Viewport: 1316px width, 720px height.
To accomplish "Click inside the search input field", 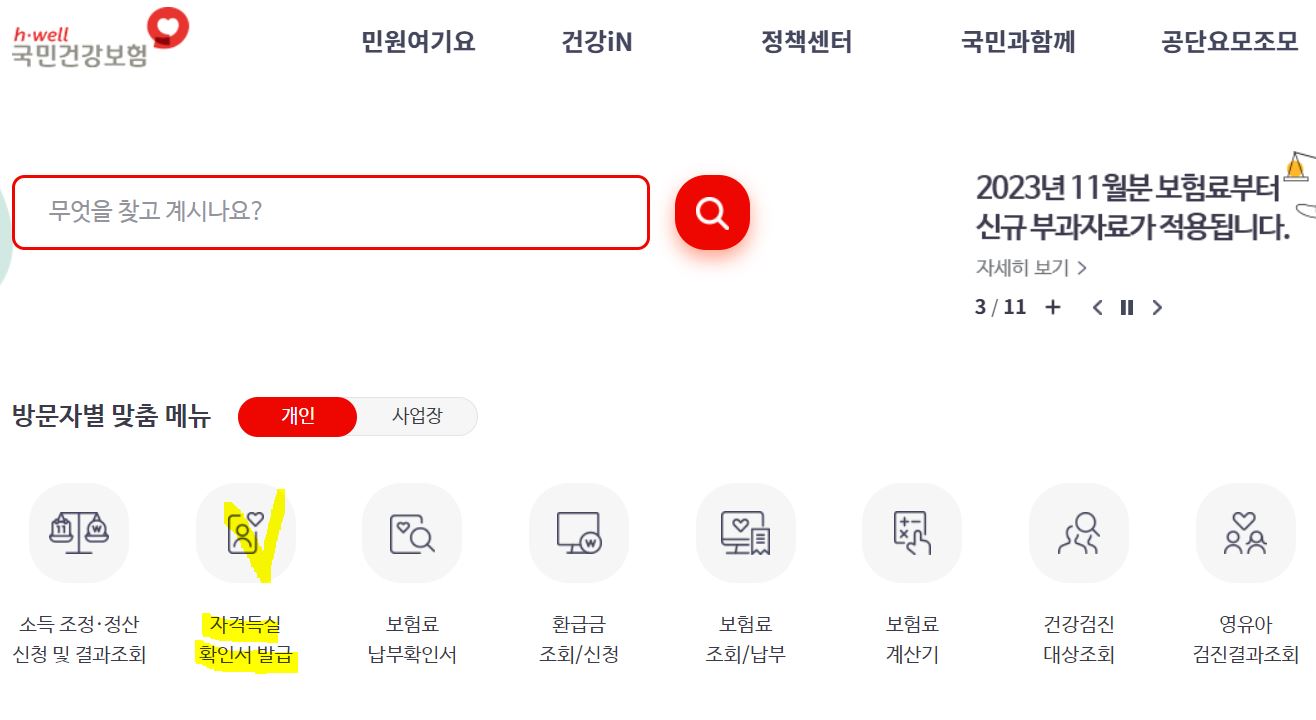I will 330,212.
